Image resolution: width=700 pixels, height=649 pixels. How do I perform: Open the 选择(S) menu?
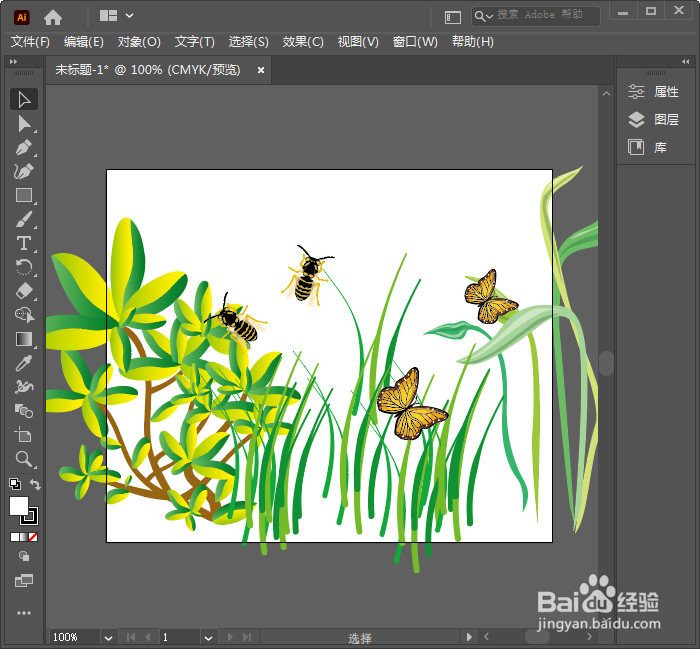(249, 42)
